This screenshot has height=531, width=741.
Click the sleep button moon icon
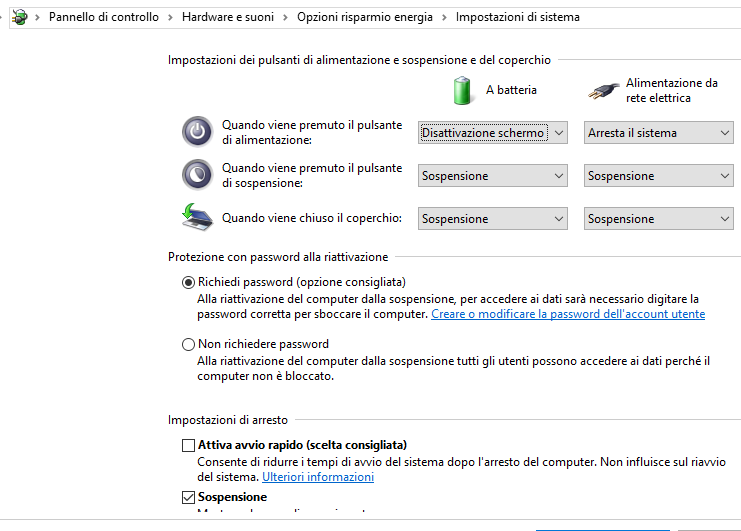point(197,175)
